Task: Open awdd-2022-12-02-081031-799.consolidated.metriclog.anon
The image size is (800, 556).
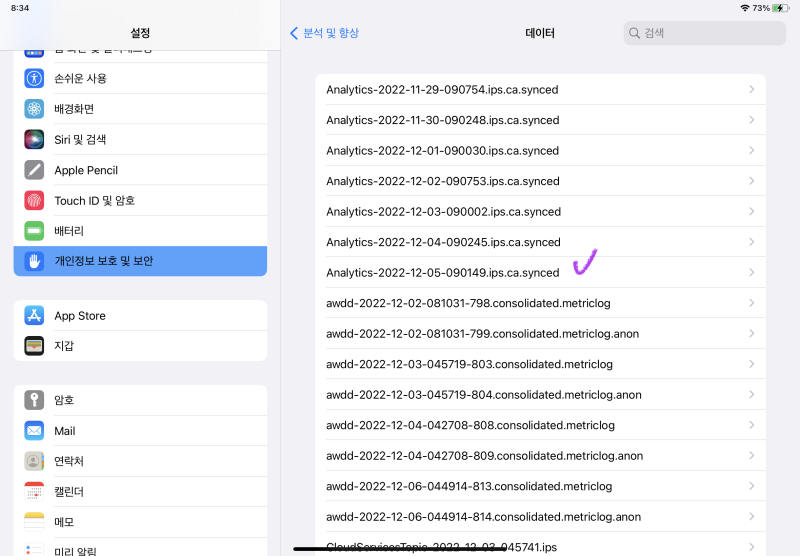Action: coord(540,334)
